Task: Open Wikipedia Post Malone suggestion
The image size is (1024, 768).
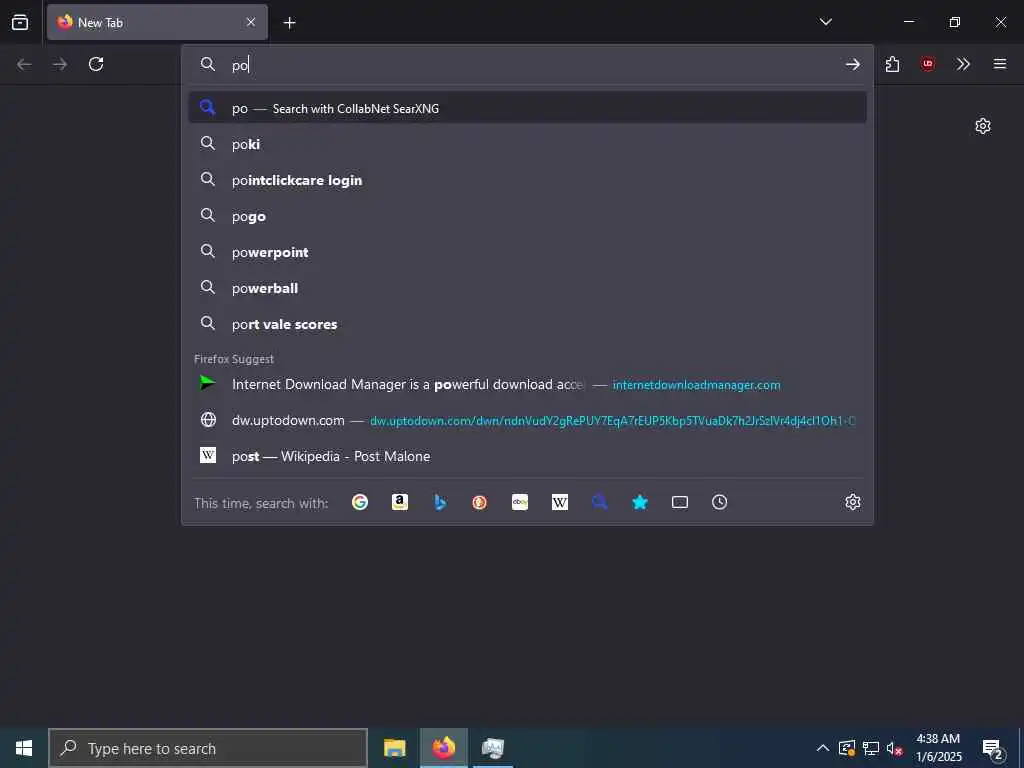Action: point(527,456)
